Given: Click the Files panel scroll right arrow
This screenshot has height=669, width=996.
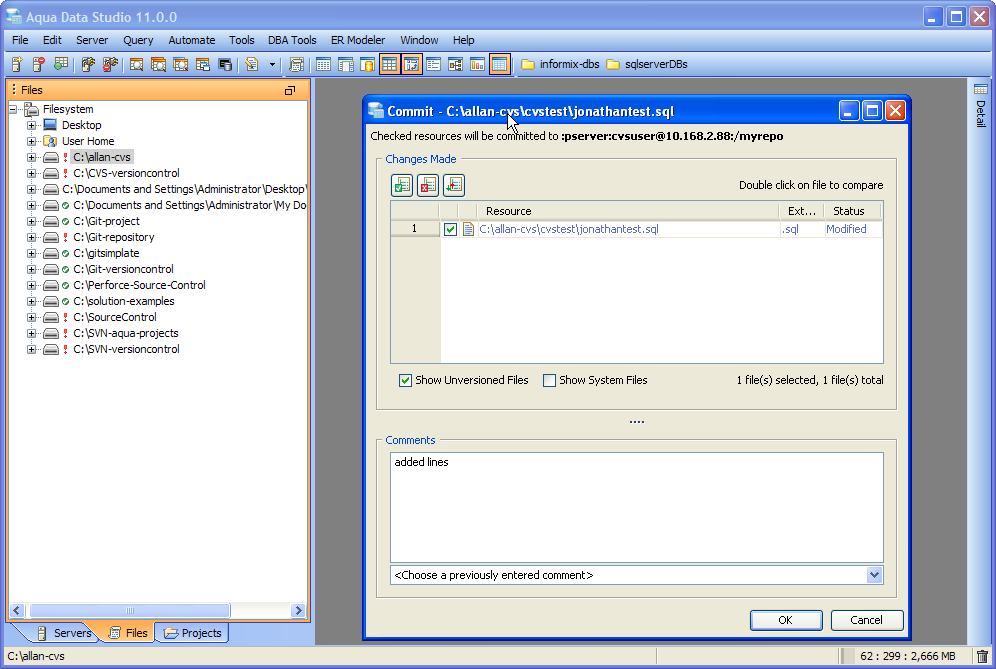Looking at the screenshot, I should coord(299,611).
